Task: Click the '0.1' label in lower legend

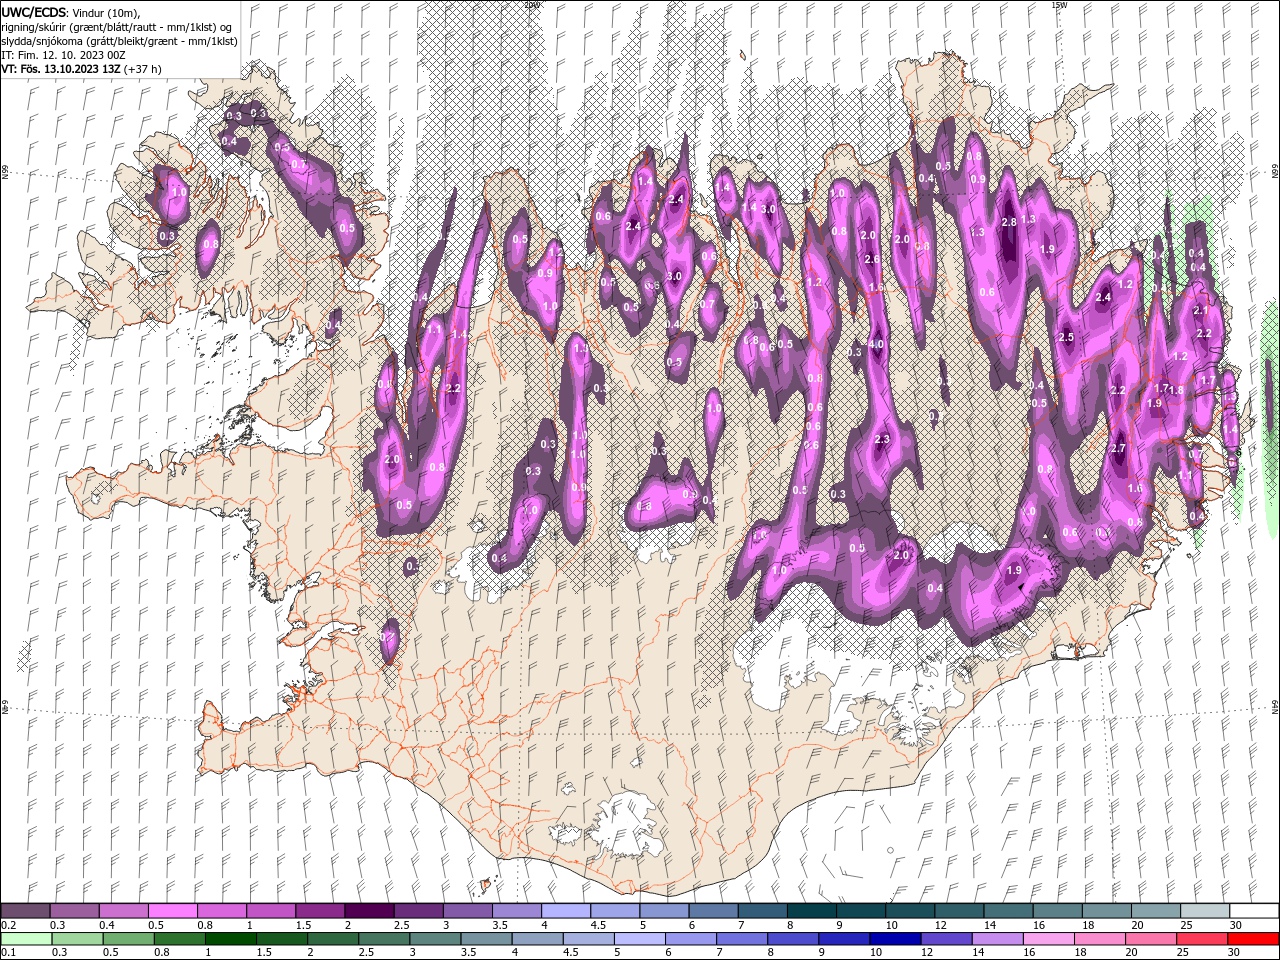Action: click(8, 953)
